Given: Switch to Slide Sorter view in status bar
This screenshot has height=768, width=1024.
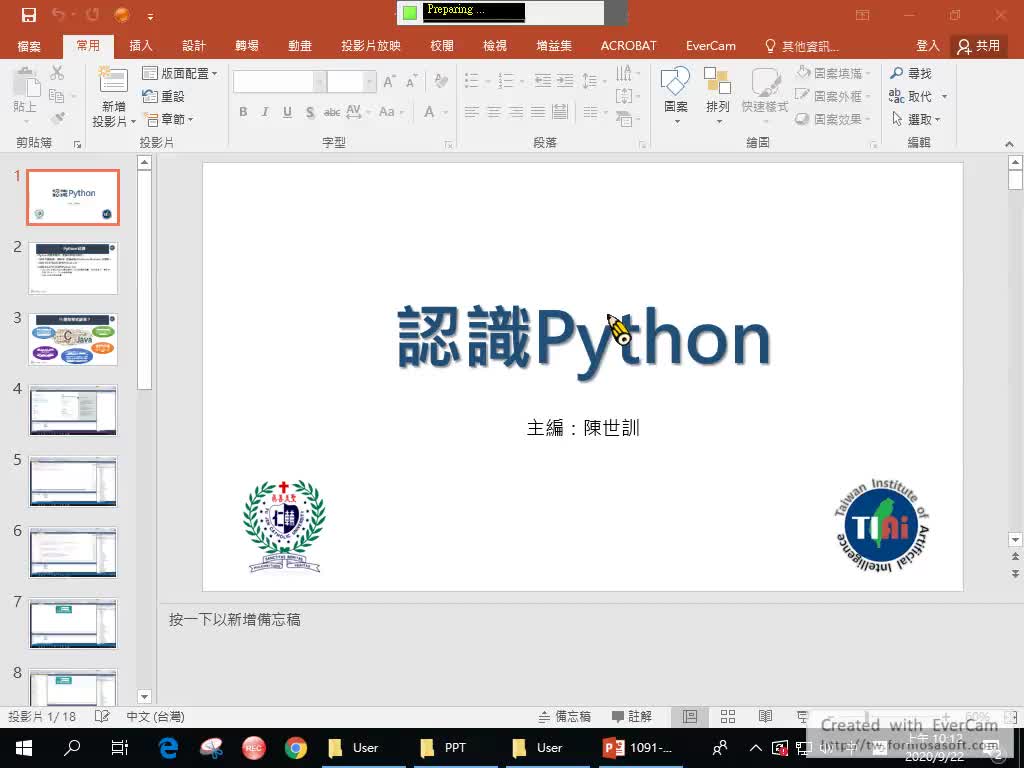Looking at the screenshot, I should coord(728,716).
